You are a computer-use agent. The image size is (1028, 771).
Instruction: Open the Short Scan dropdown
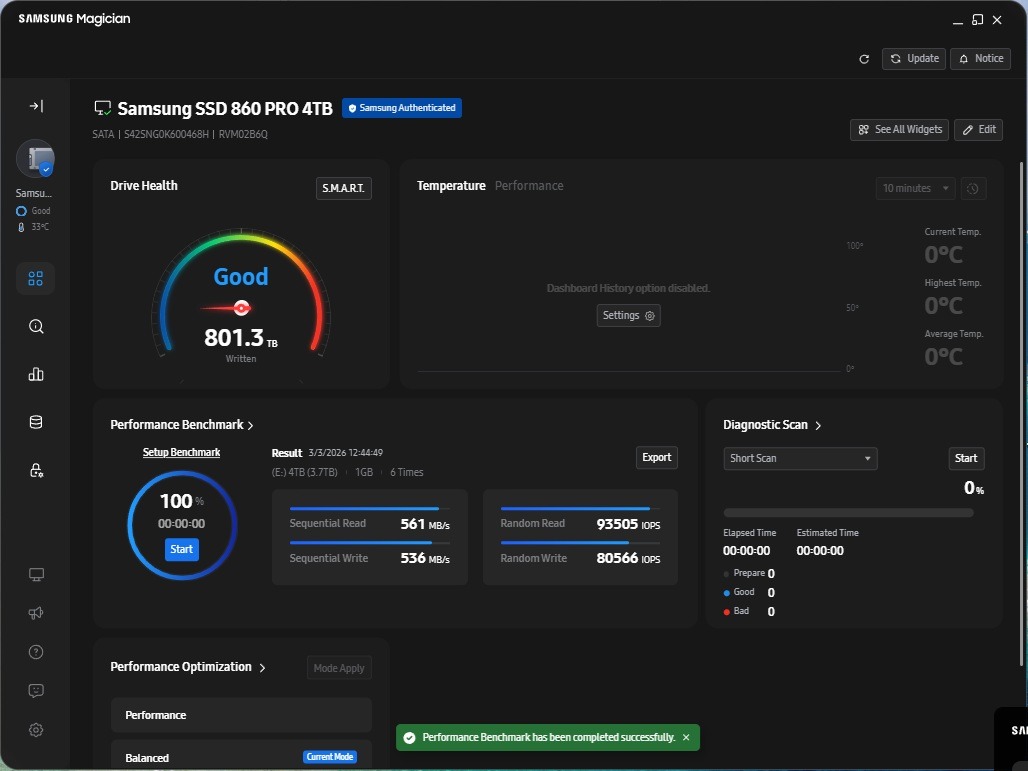800,458
